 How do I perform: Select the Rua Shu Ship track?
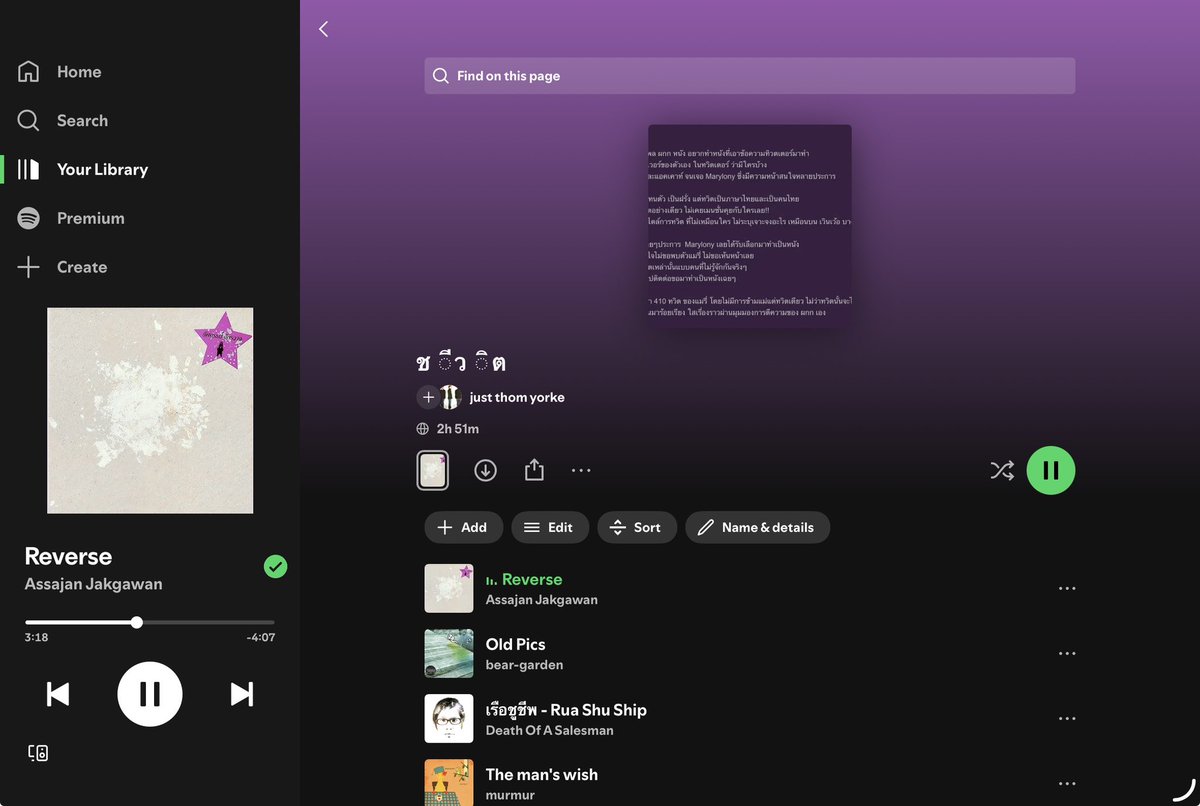point(566,709)
